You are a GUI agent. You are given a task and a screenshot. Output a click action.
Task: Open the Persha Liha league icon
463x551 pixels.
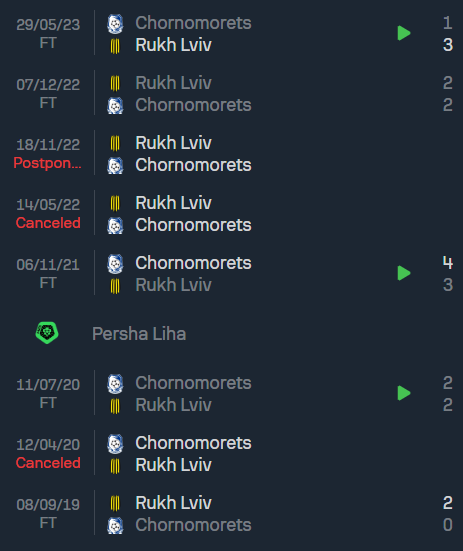pos(47,333)
